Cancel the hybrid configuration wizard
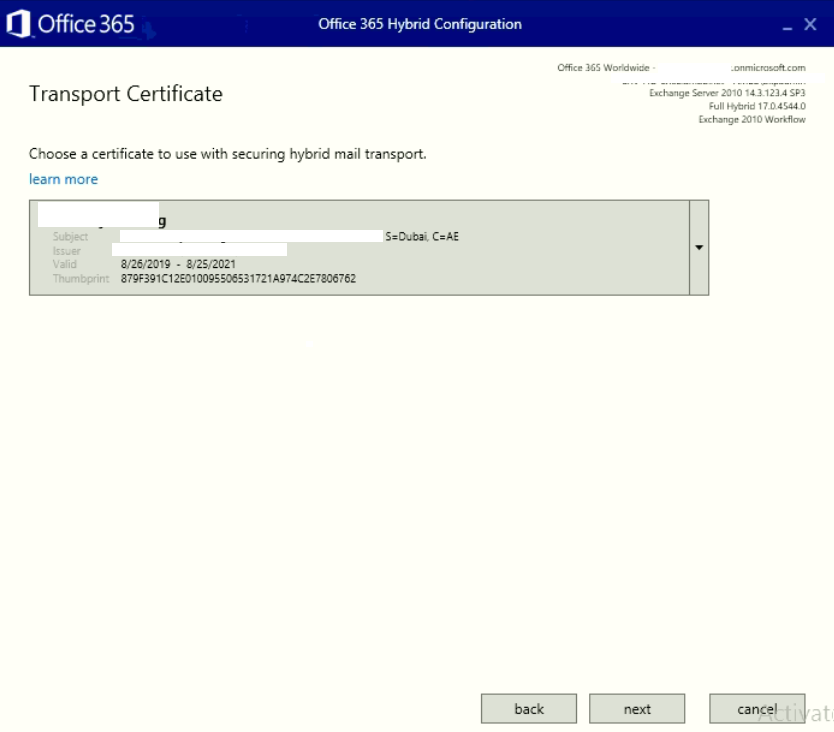 (x=757, y=709)
